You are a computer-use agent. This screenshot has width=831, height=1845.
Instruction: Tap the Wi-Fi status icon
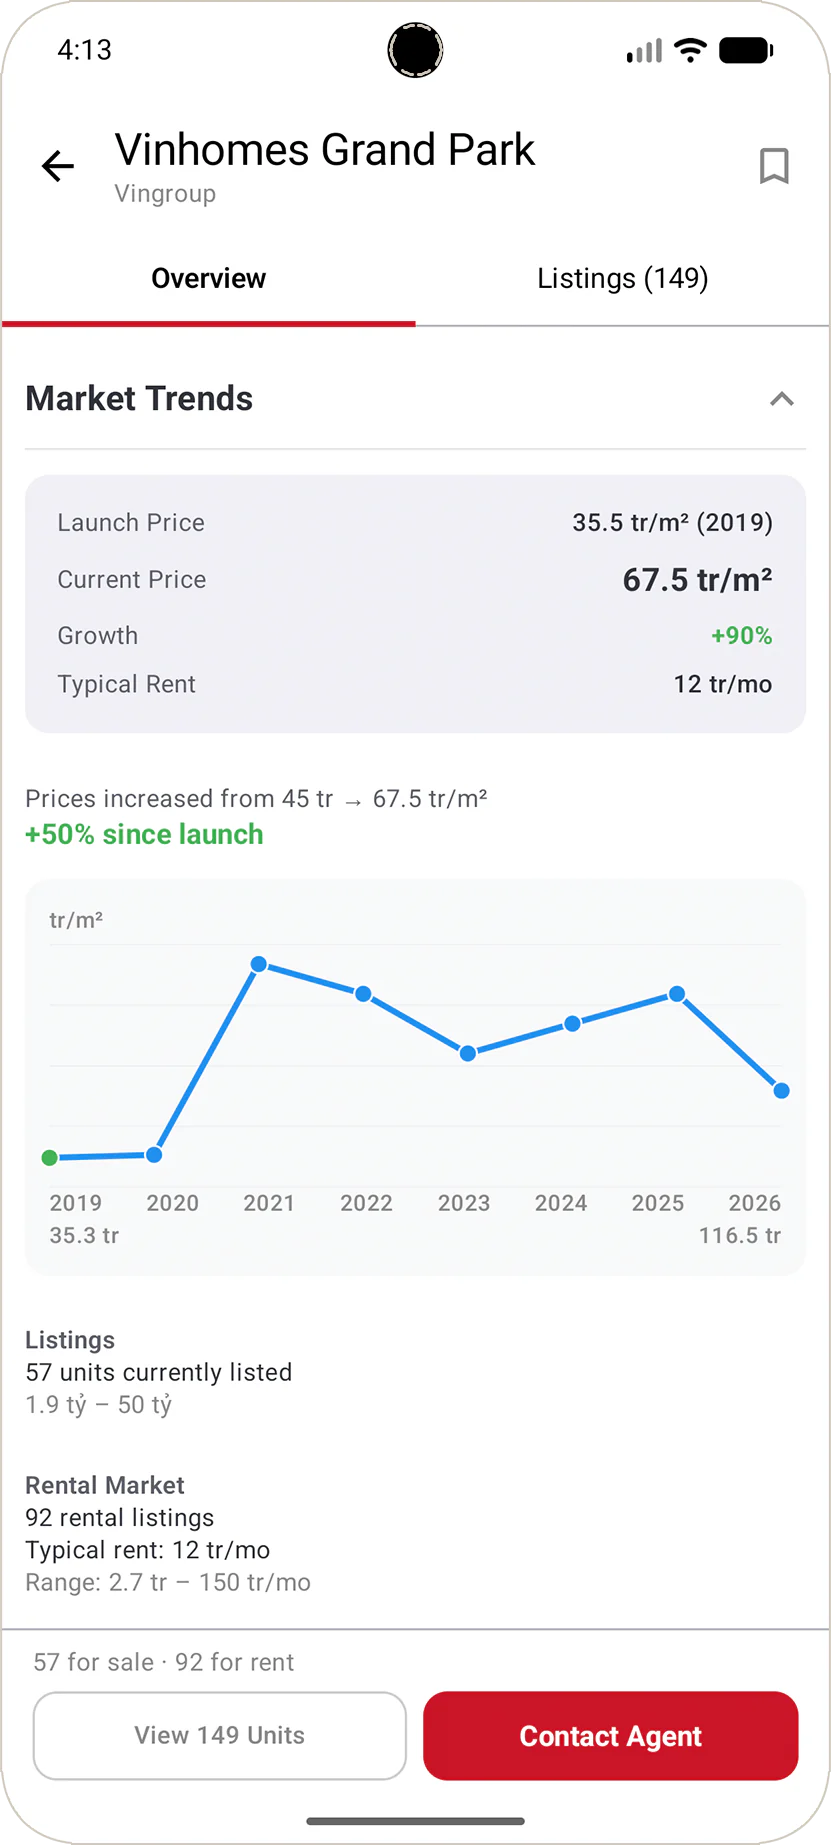point(690,50)
